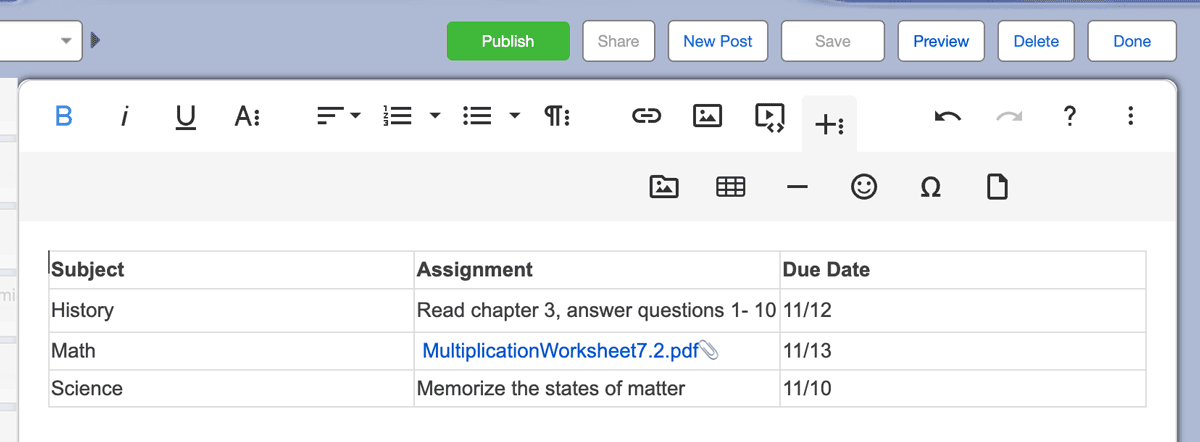1200x442 pixels.
Task: Open the emoticons picker
Action: click(x=864, y=186)
